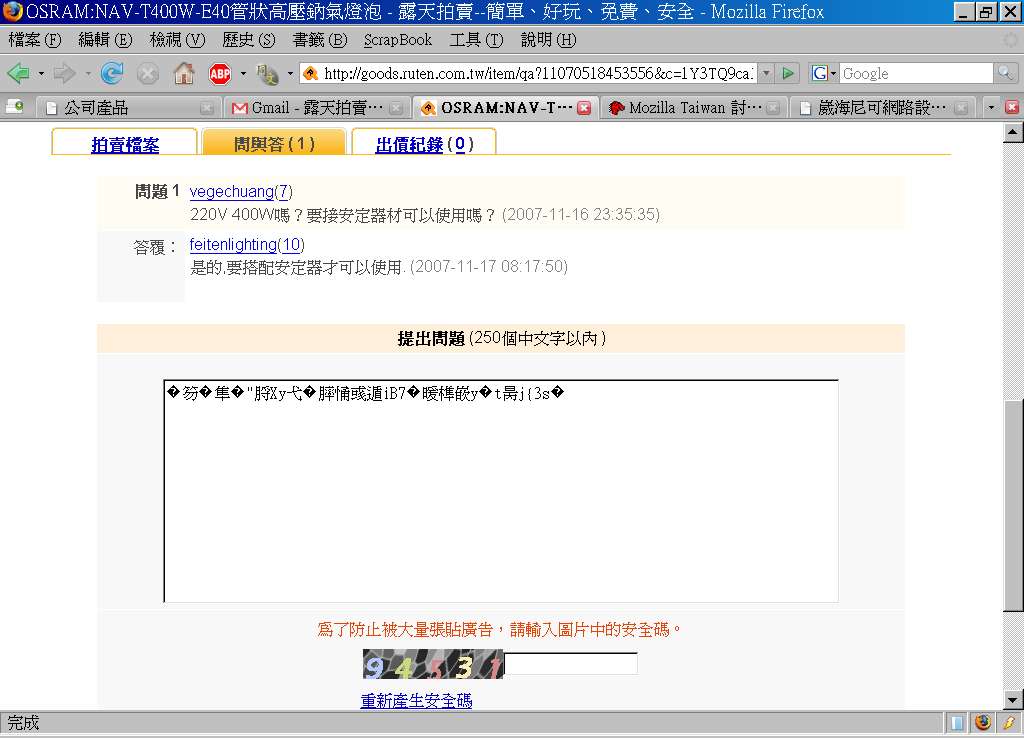Click the scrollbar down arrow on the page
The image size is (1024, 738).
(x=1012, y=699)
